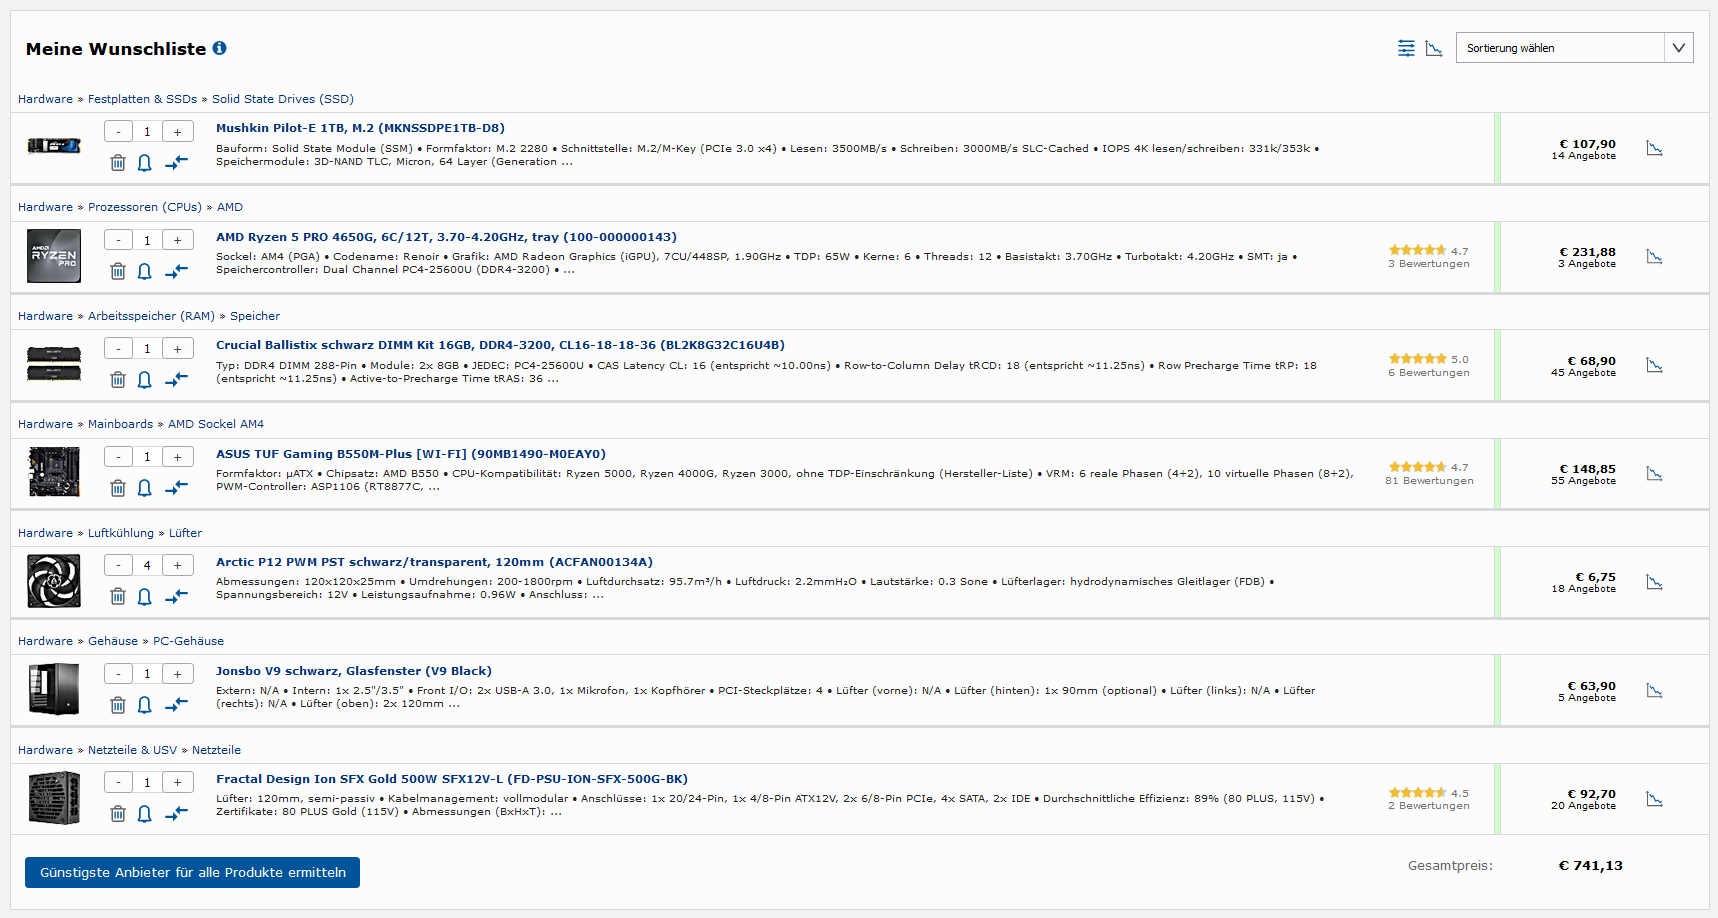Click compare arrows icon for Ryzen 5 PRO 4650G
The height and width of the screenshot is (918, 1718).
176,271
